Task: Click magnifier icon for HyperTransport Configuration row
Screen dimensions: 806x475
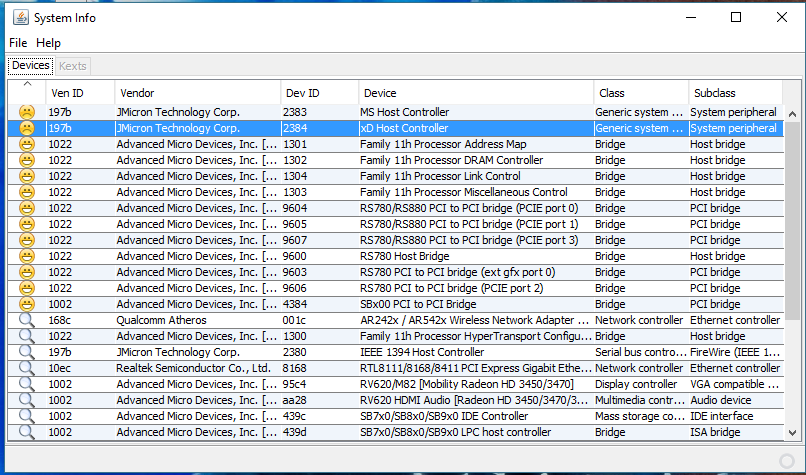Action: pos(27,336)
